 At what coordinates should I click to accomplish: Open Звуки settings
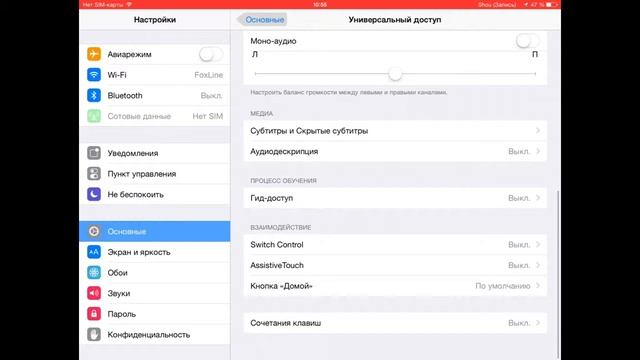(155, 293)
